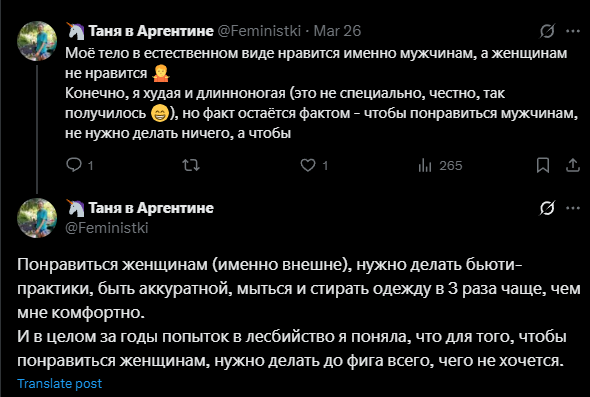Image resolution: width=590 pixels, height=397 pixels.
Task: Click the like count number 1
Action: (325, 166)
